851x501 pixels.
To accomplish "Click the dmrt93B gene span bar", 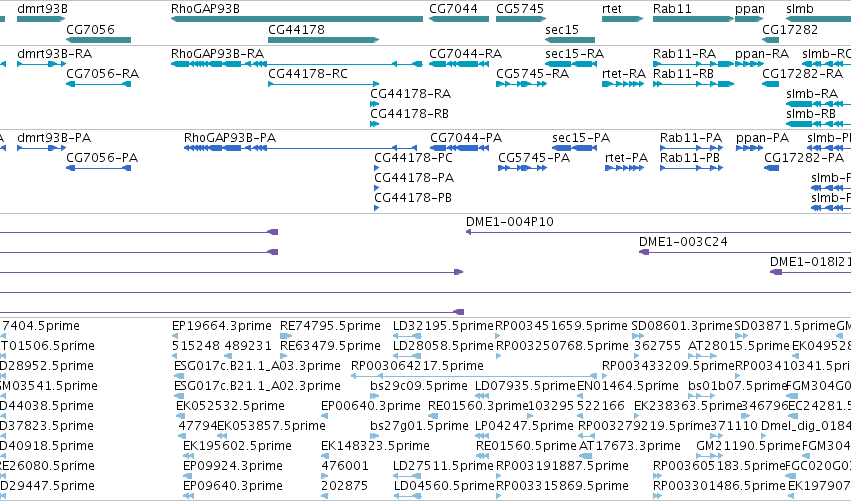I will coord(41,19).
